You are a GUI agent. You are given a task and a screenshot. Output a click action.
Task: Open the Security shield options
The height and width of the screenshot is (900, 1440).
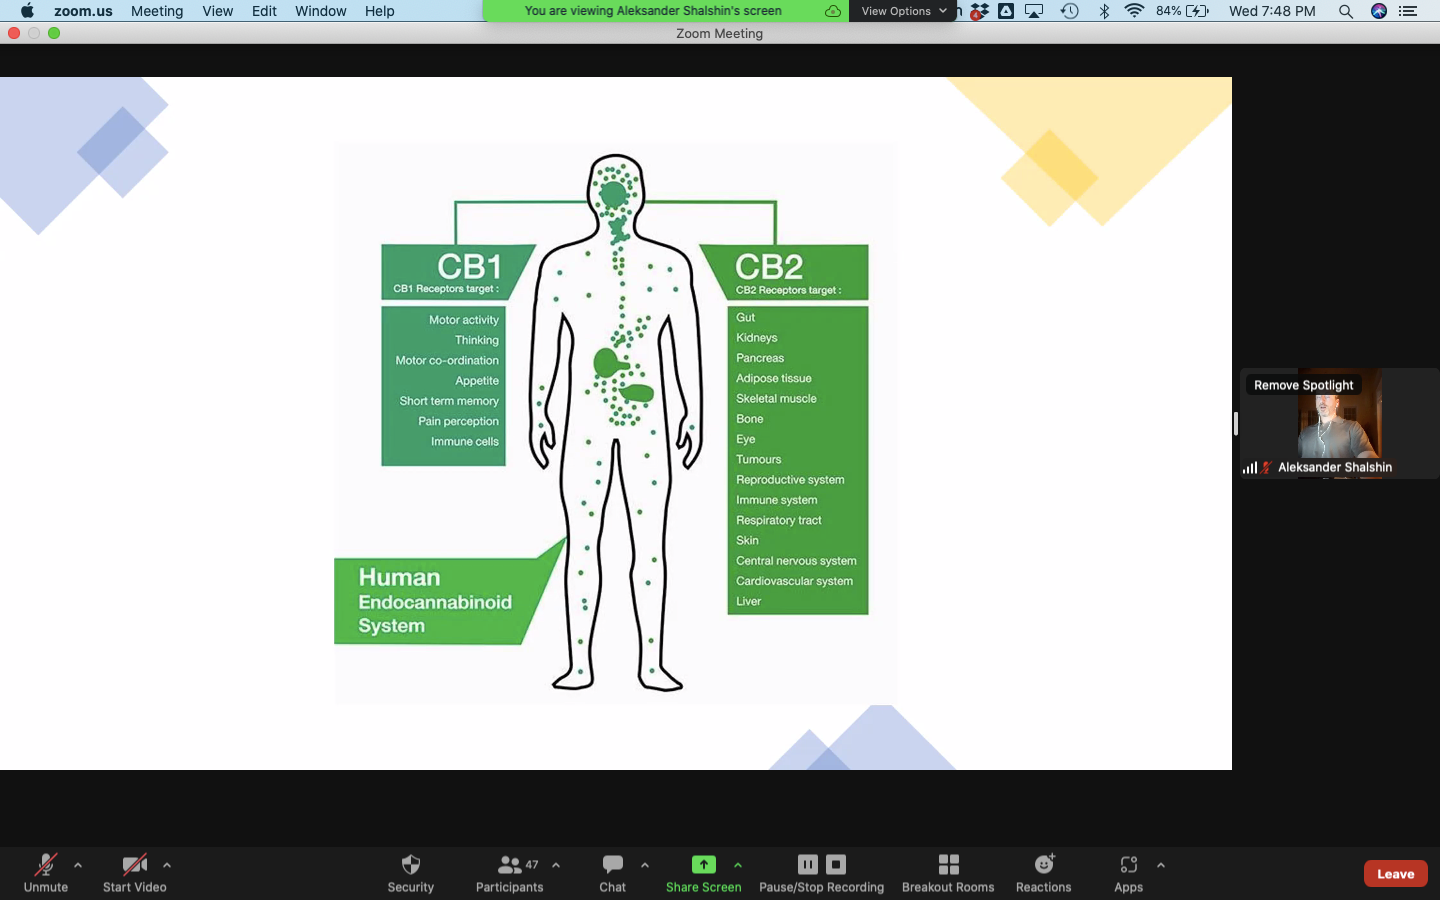point(410,872)
